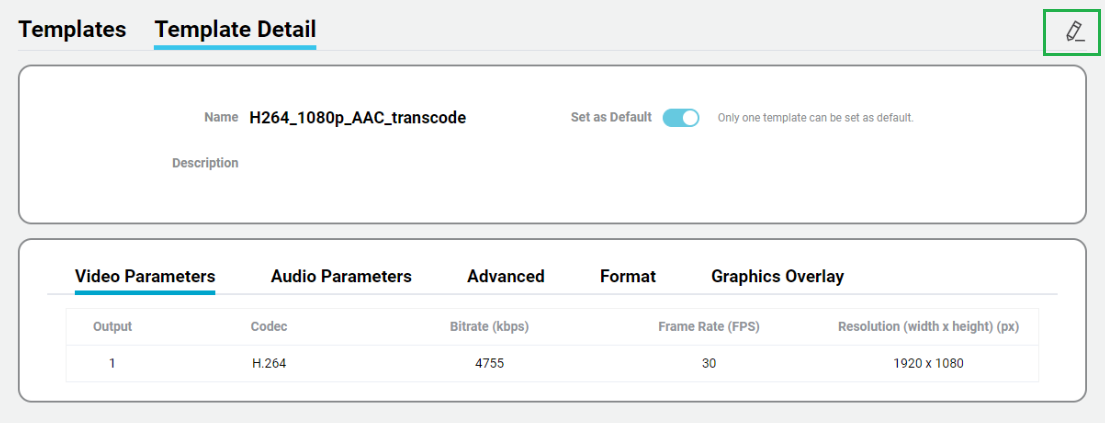Click the Codec column header

269,326
